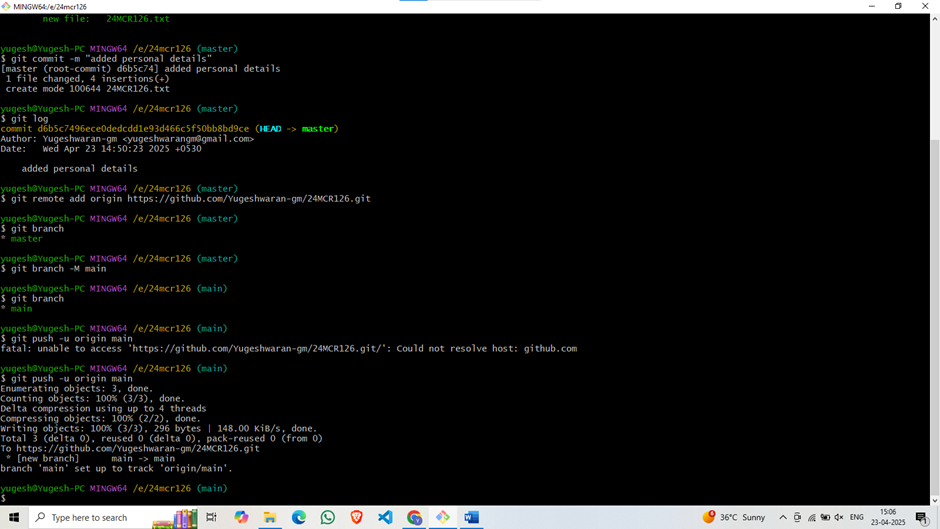The height and width of the screenshot is (529, 940).
Task: Click the '[new branch] main -> main' line
Action: tap(90, 459)
